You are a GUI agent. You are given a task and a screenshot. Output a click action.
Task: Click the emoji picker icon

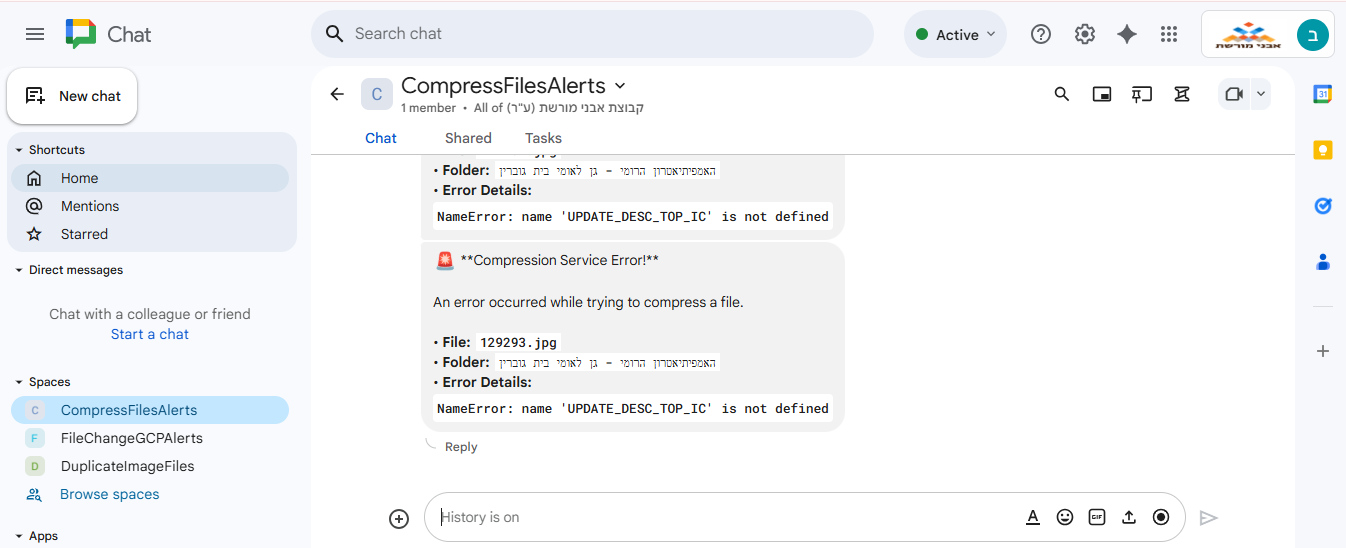(1065, 517)
